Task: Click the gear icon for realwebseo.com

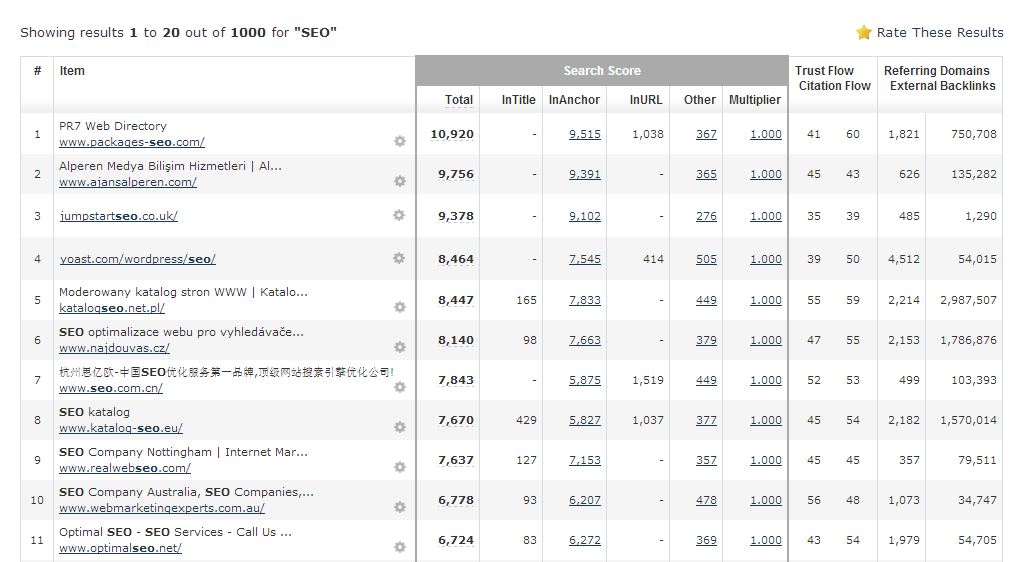Action: click(400, 467)
